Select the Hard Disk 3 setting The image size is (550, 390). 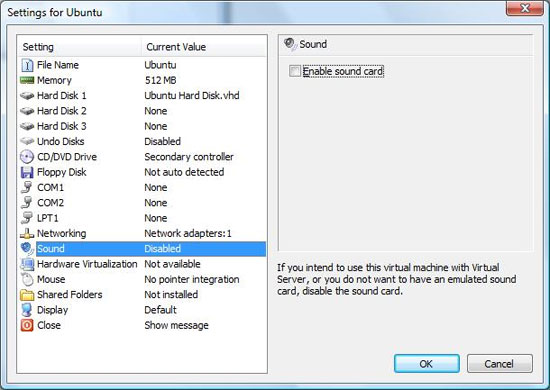click(x=62, y=126)
